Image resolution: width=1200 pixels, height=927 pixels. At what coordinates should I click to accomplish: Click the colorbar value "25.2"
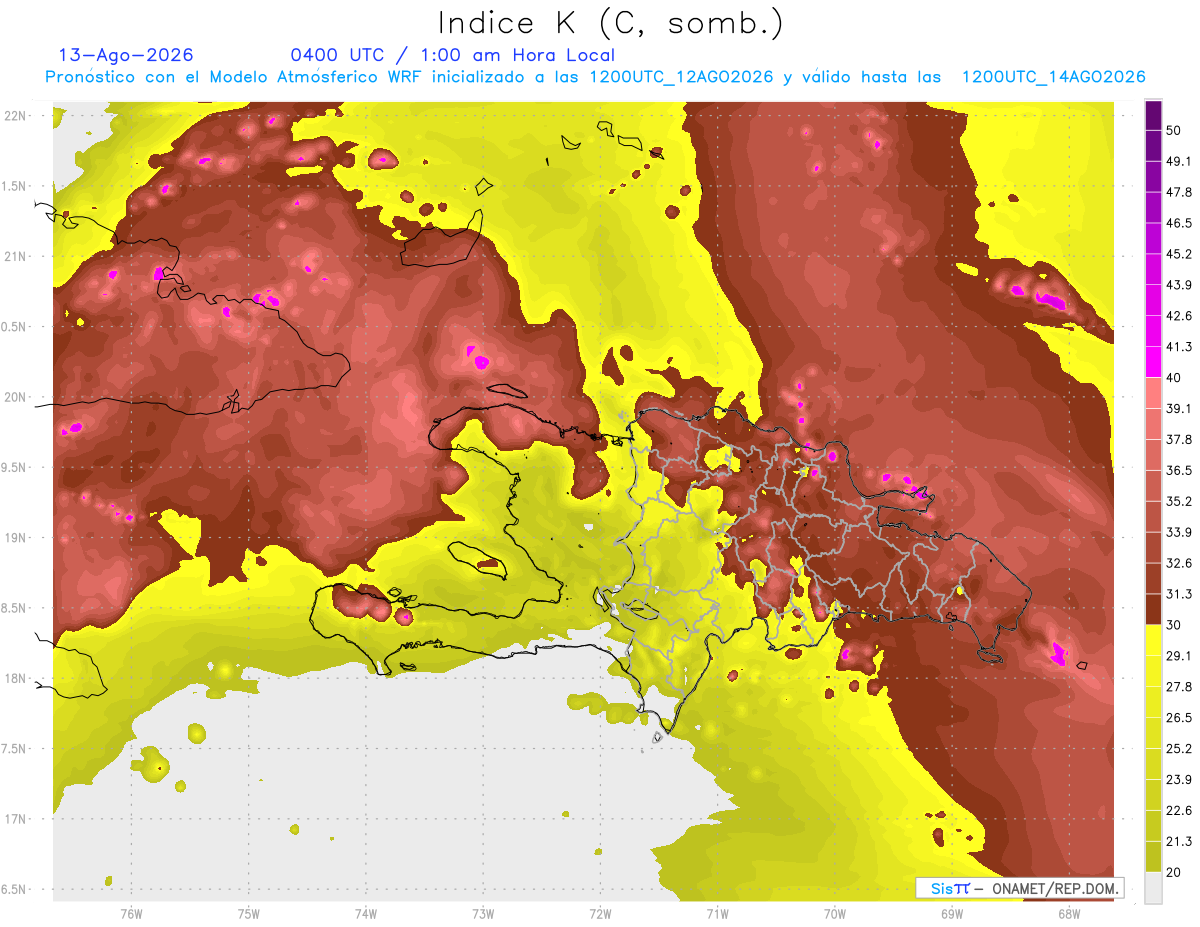pos(1179,749)
